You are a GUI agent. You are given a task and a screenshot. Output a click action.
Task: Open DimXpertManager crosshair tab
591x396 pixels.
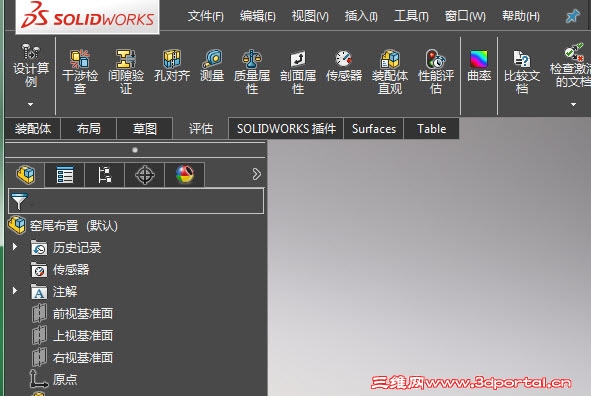pos(145,174)
